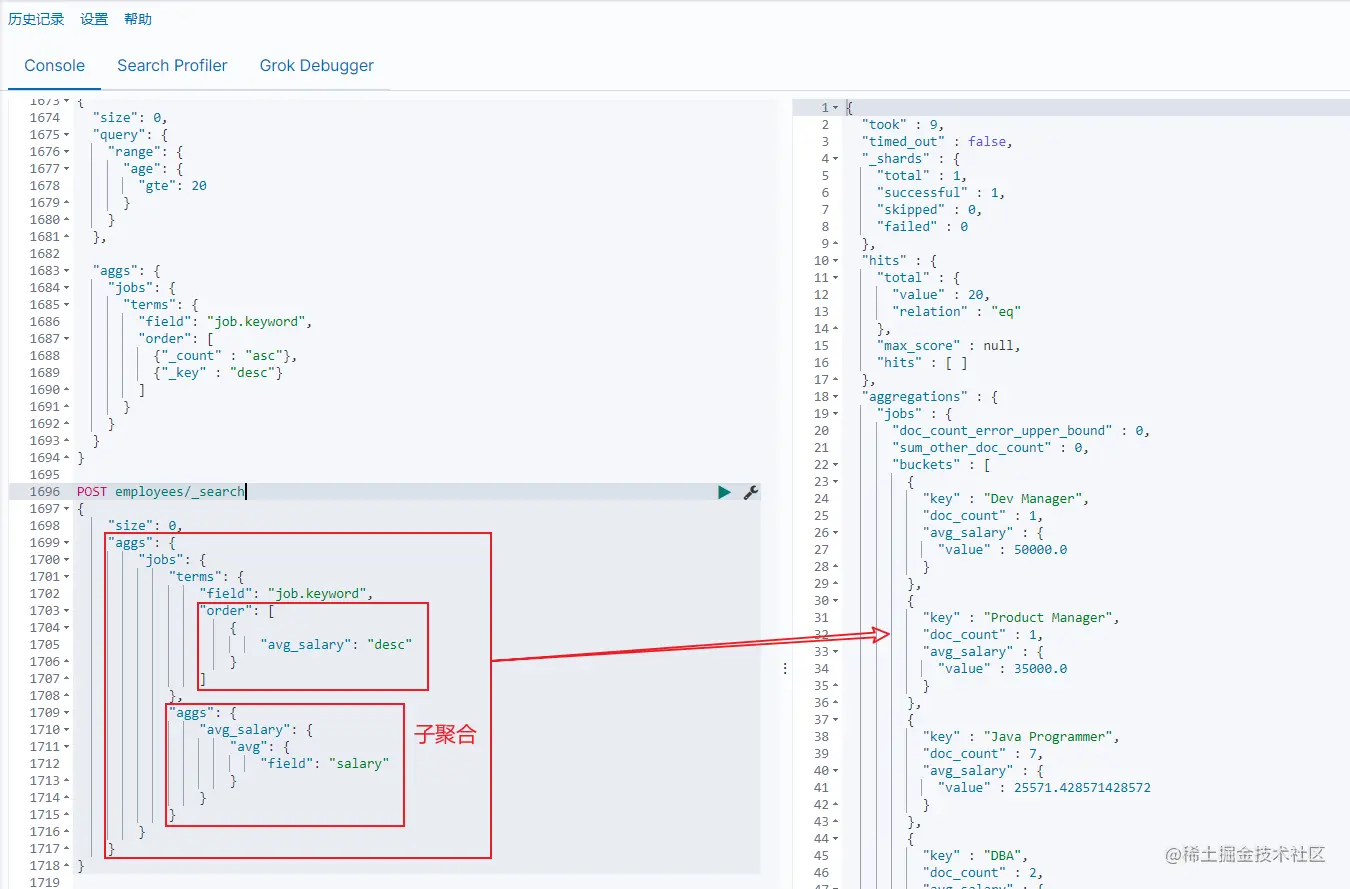
Task: Click line number 1695 in the editor gutter
Action: click(44, 475)
